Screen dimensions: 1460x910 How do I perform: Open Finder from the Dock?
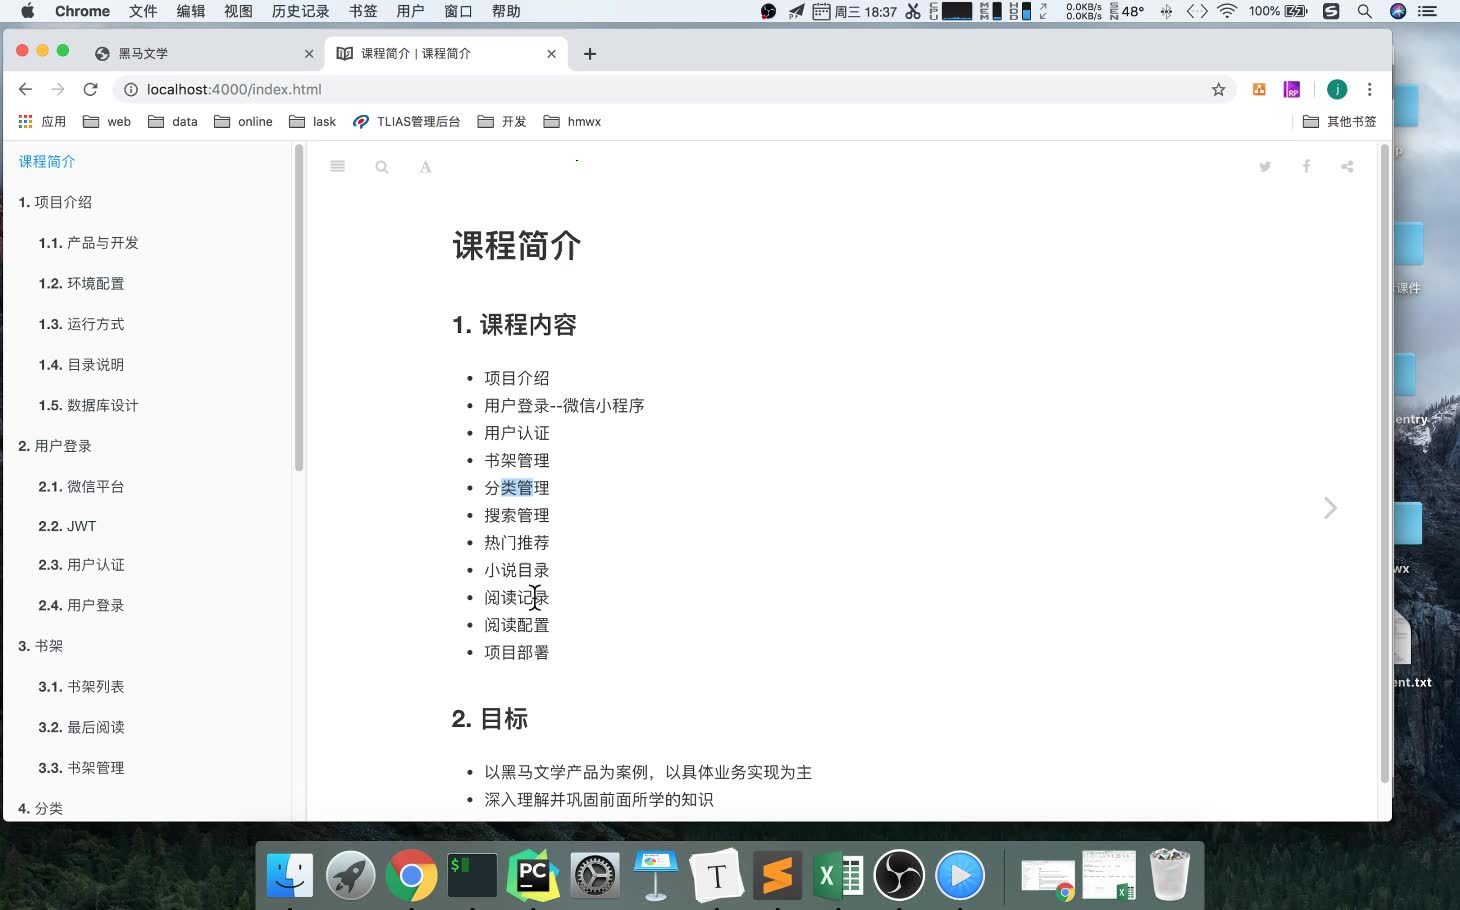click(290, 876)
